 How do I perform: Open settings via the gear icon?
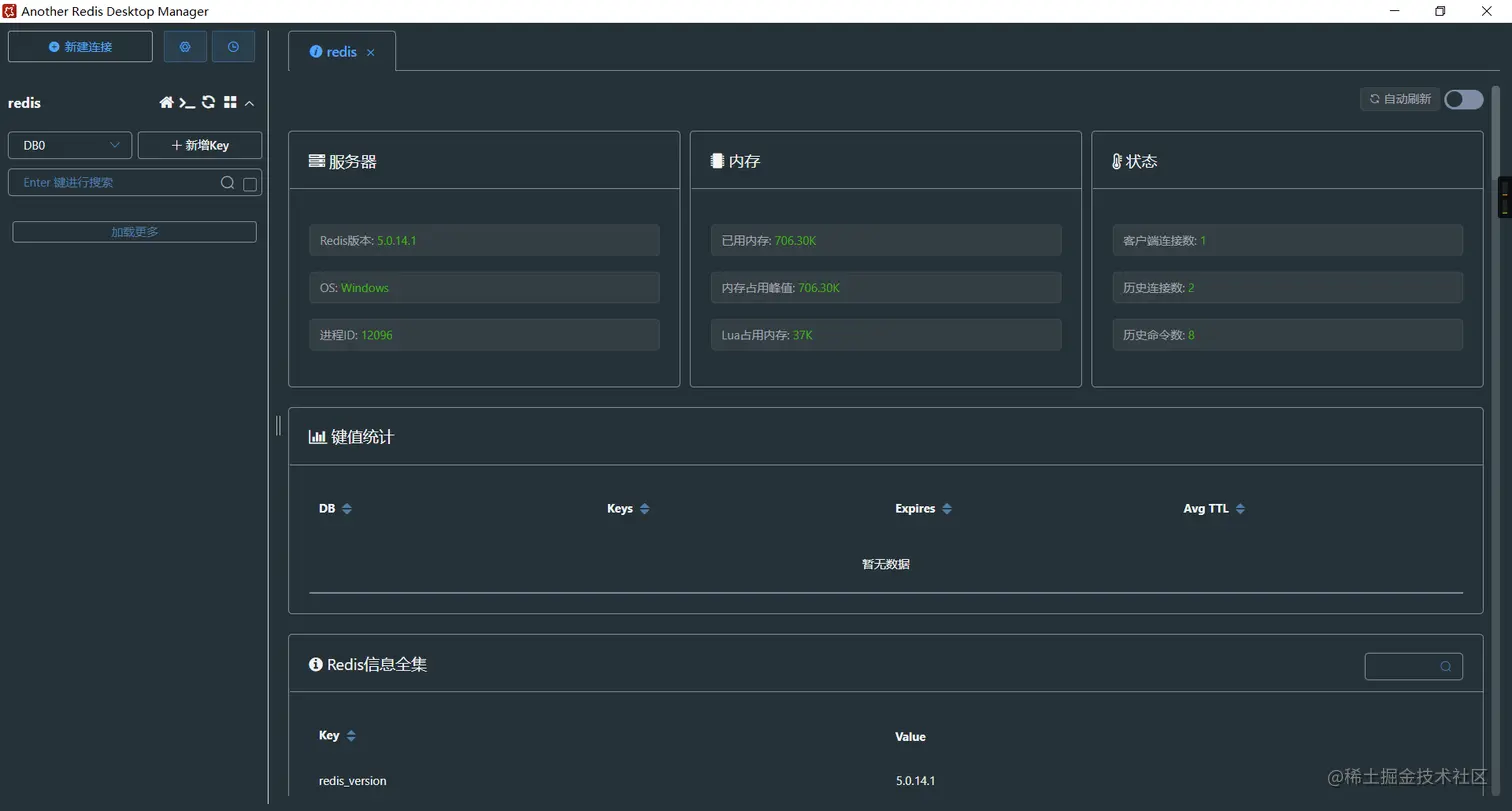pos(185,47)
